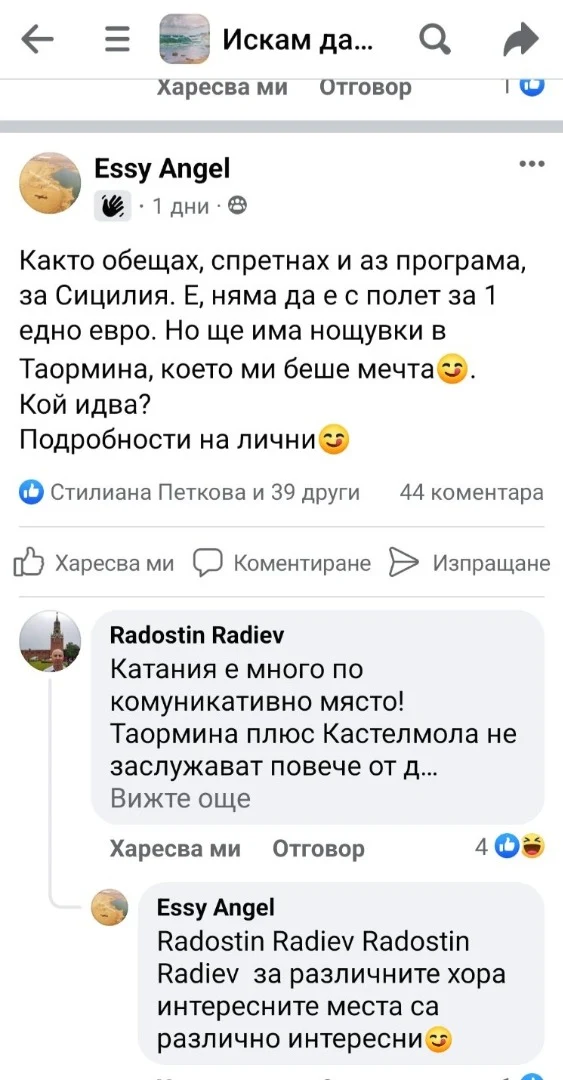Screen dimensions: 563x1080
Task: Open the hamburger menu icon
Action: tap(117, 40)
